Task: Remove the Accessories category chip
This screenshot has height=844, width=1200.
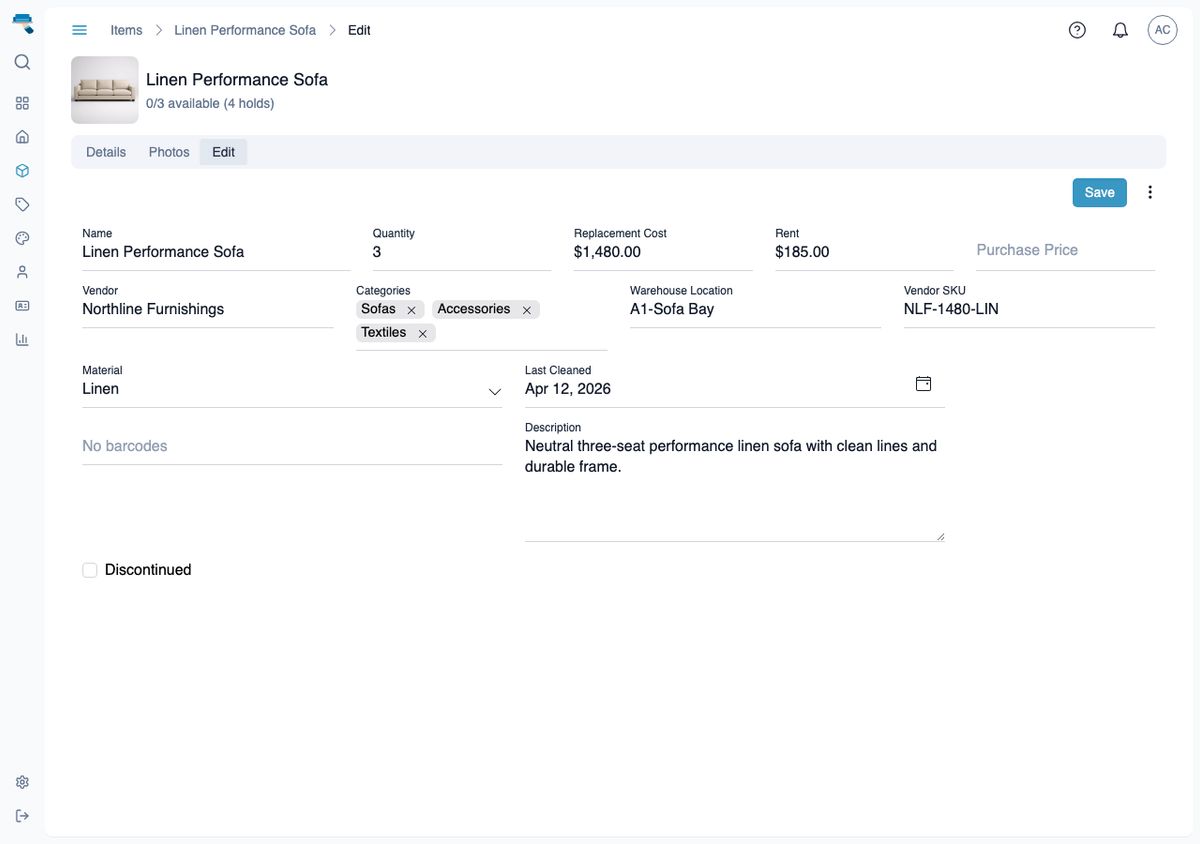Action: pos(527,310)
